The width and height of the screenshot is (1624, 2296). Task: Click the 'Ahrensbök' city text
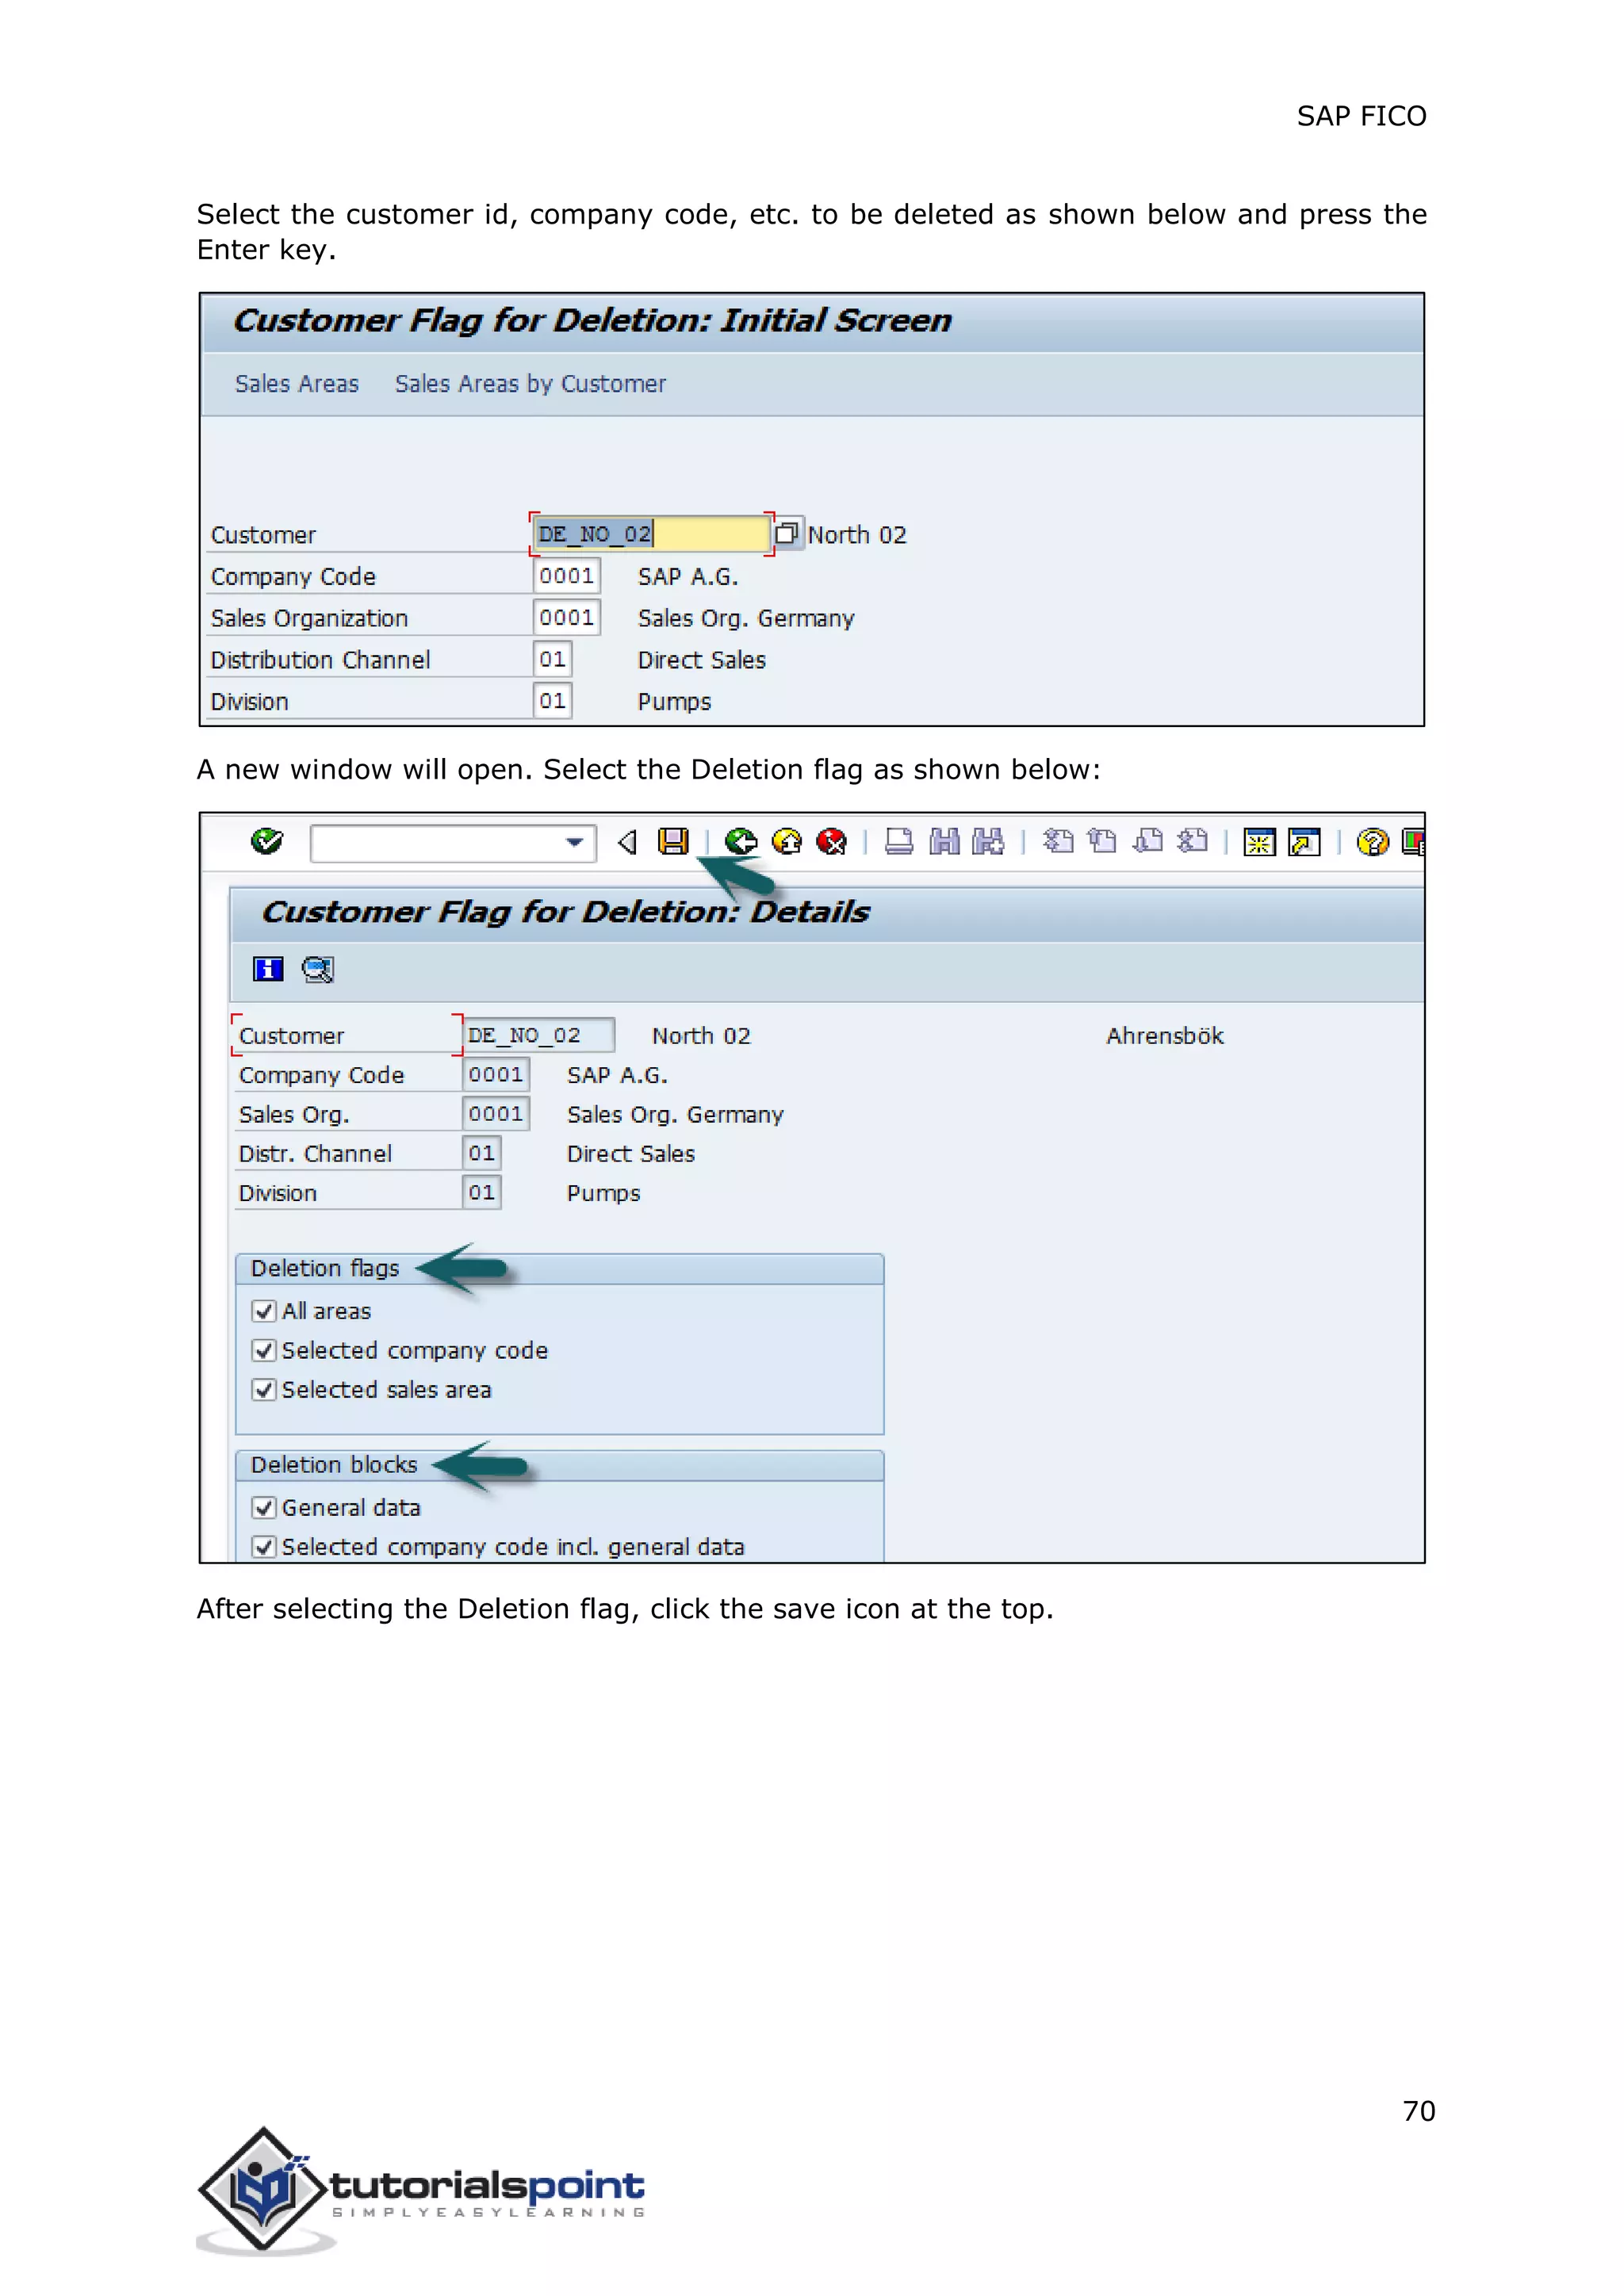coord(1165,1036)
